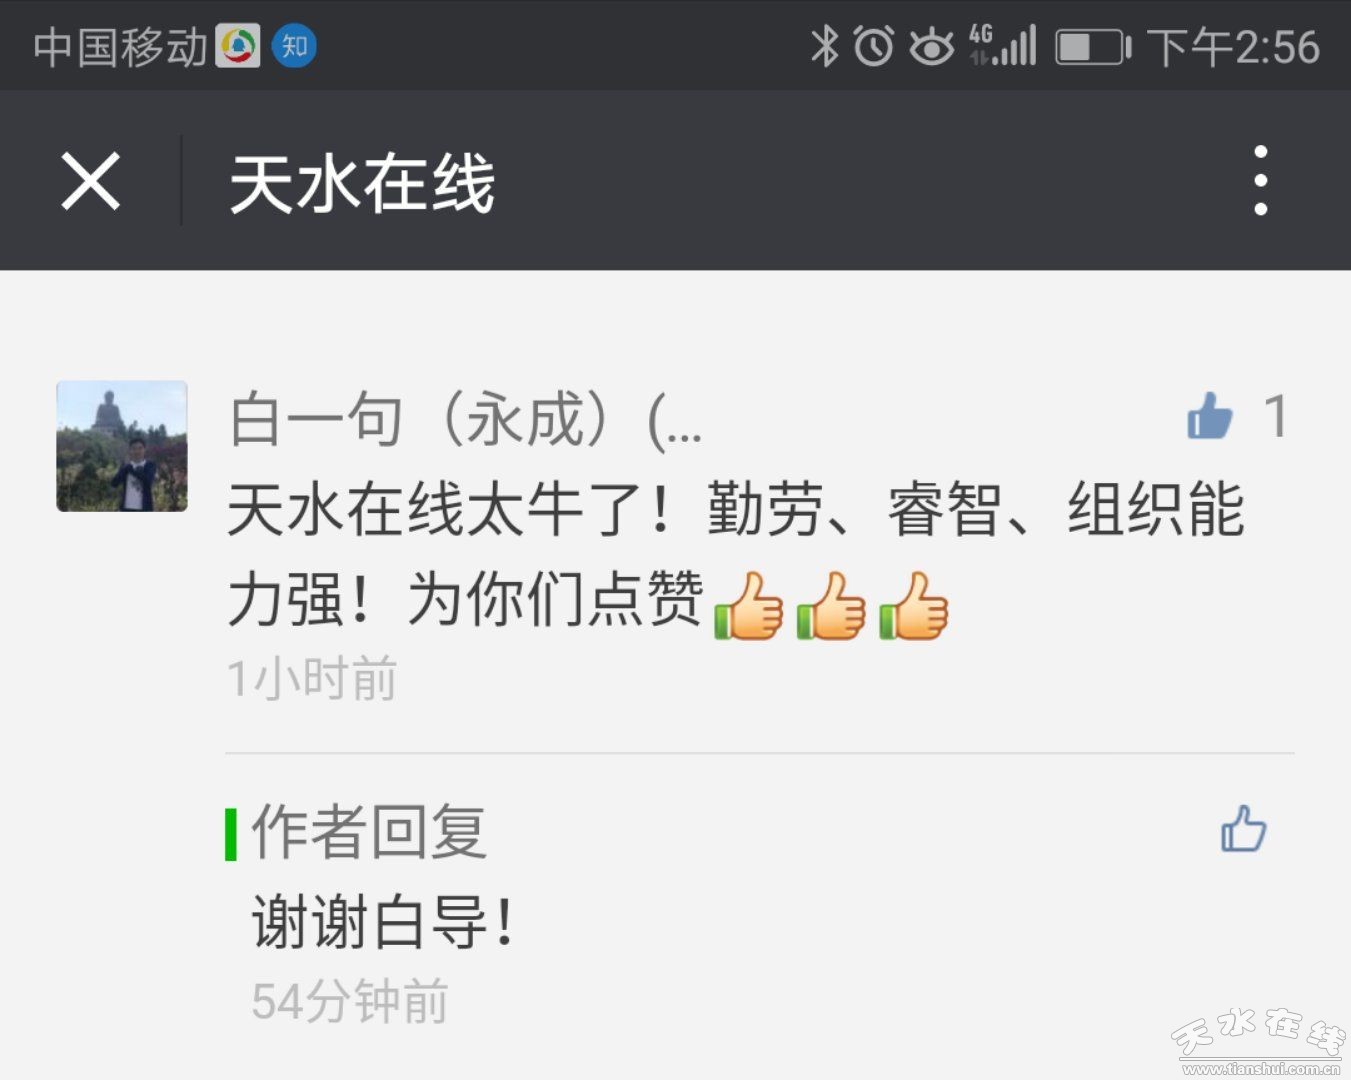This screenshot has width=1351, height=1080.
Task: Tap the comment text 天水在线太牛了
Action: (451, 508)
